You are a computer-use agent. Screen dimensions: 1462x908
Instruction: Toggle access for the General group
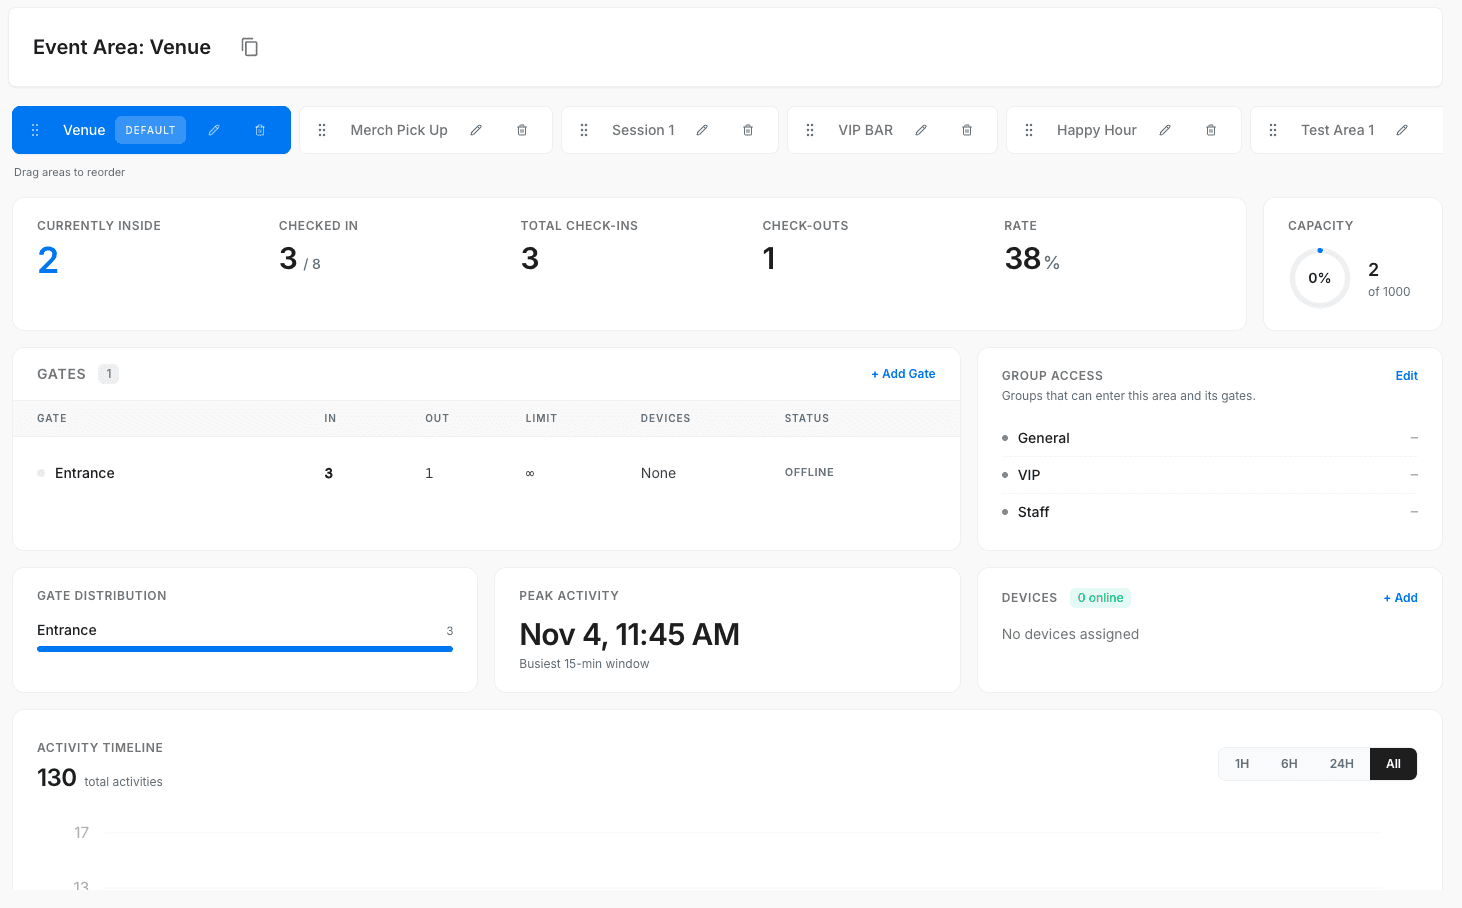[x=1413, y=437]
